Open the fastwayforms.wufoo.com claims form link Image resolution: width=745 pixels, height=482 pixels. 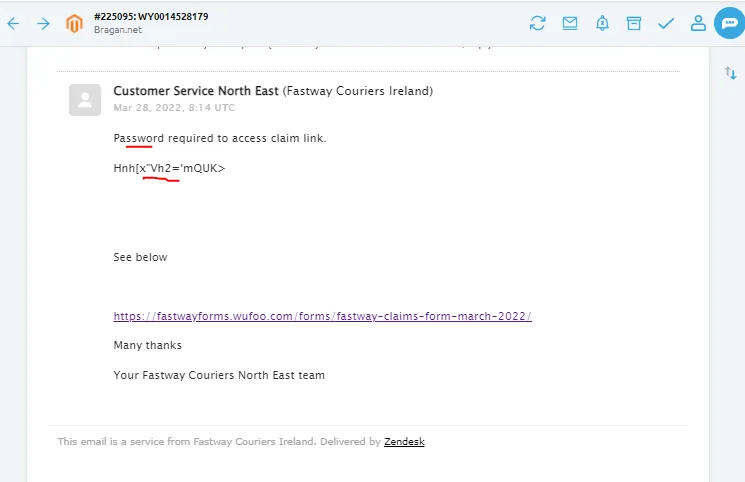pyautogui.click(x=322, y=316)
